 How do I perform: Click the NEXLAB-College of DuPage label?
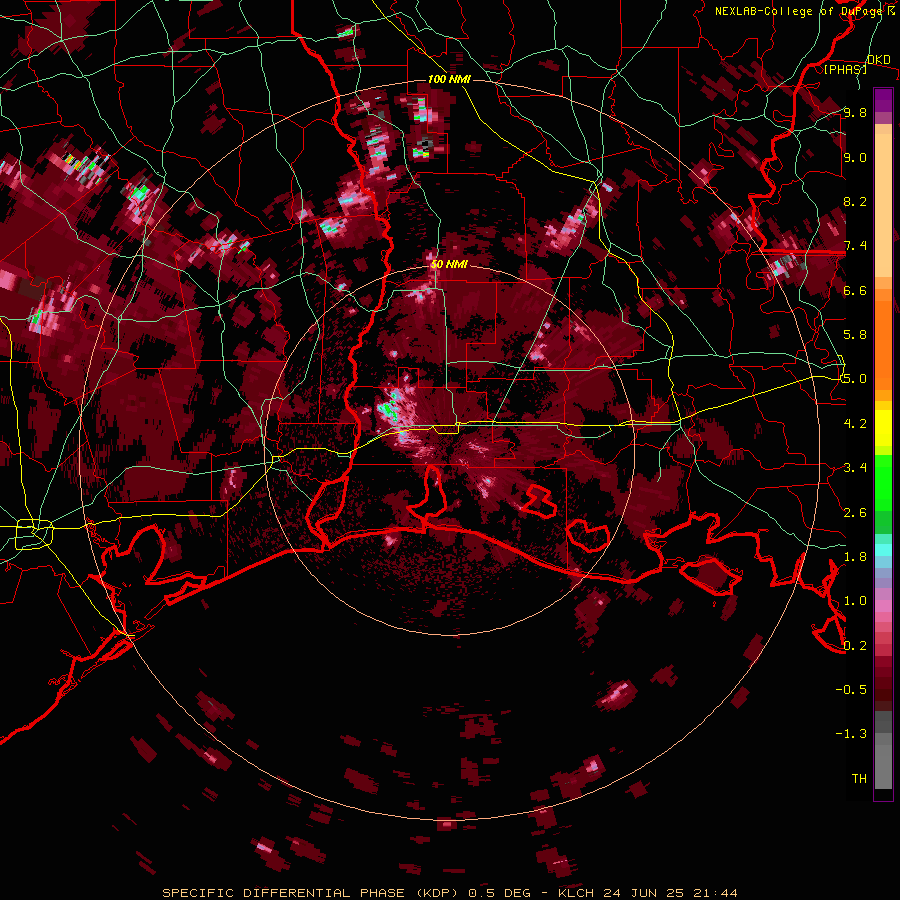pyautogui.click(x=798, y=11)
